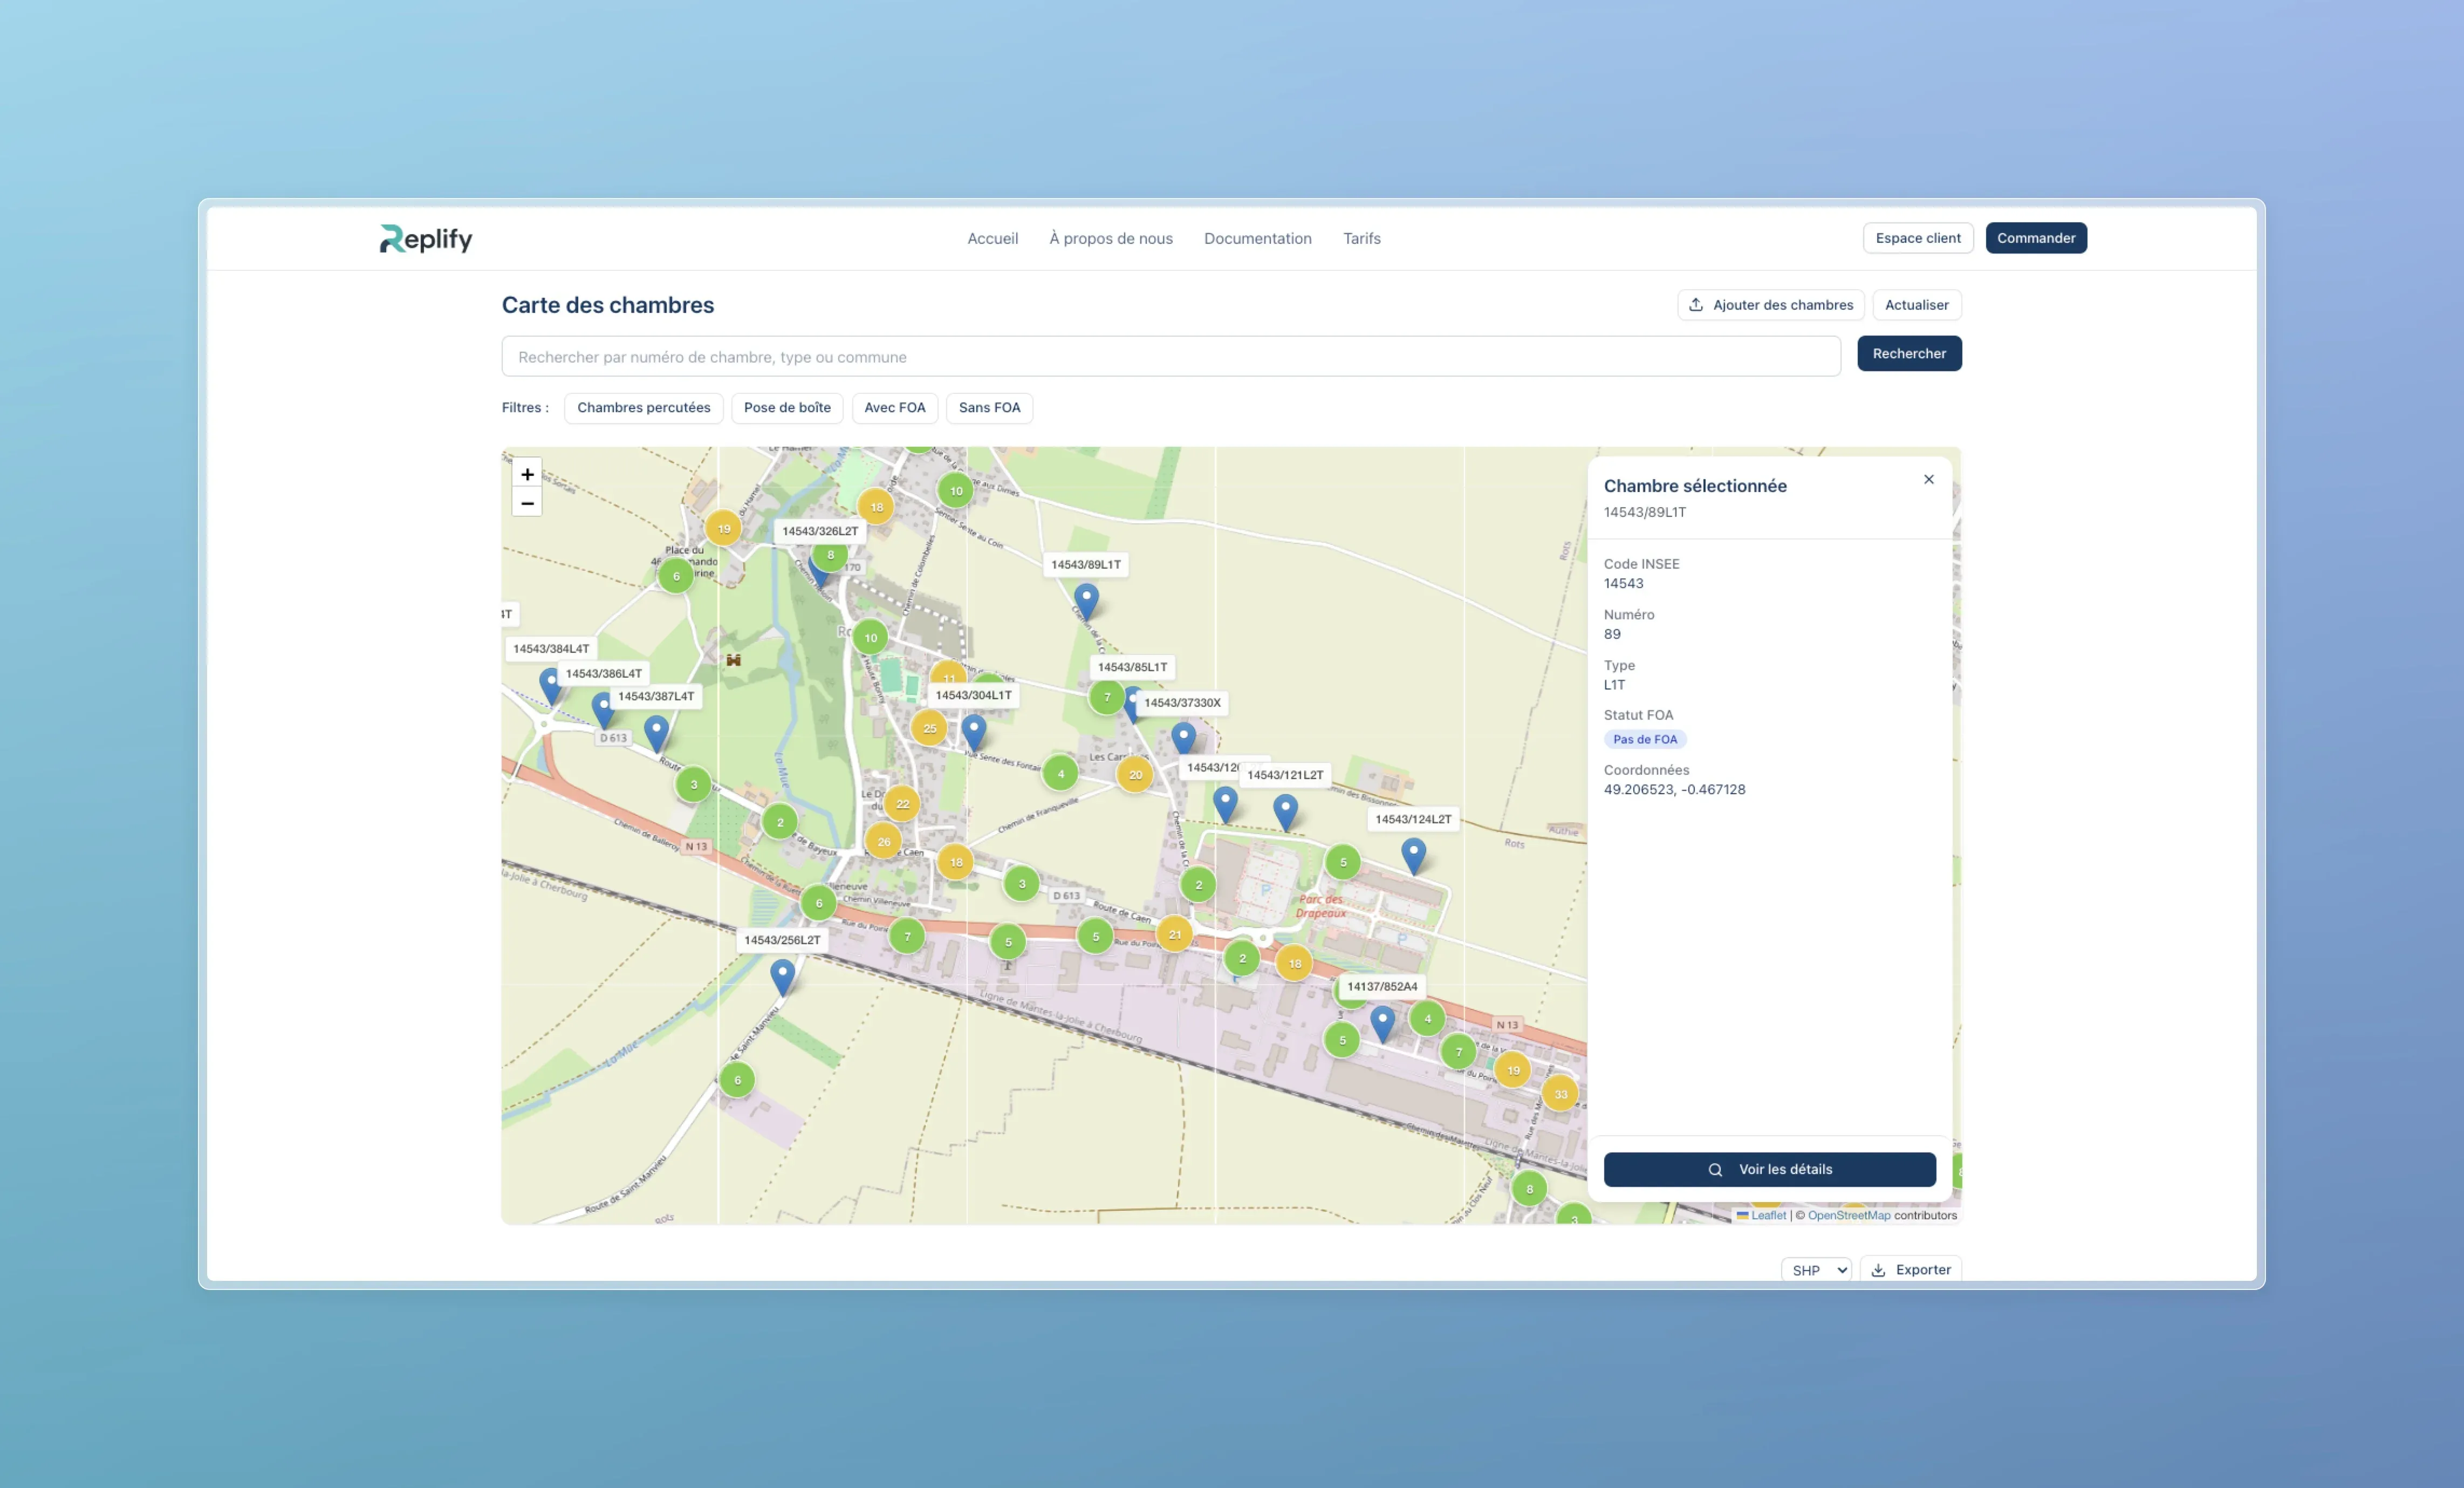Click Ajouter des chambres button
Viewport: 2464px width, 1488px height.
coord(1770,305)
